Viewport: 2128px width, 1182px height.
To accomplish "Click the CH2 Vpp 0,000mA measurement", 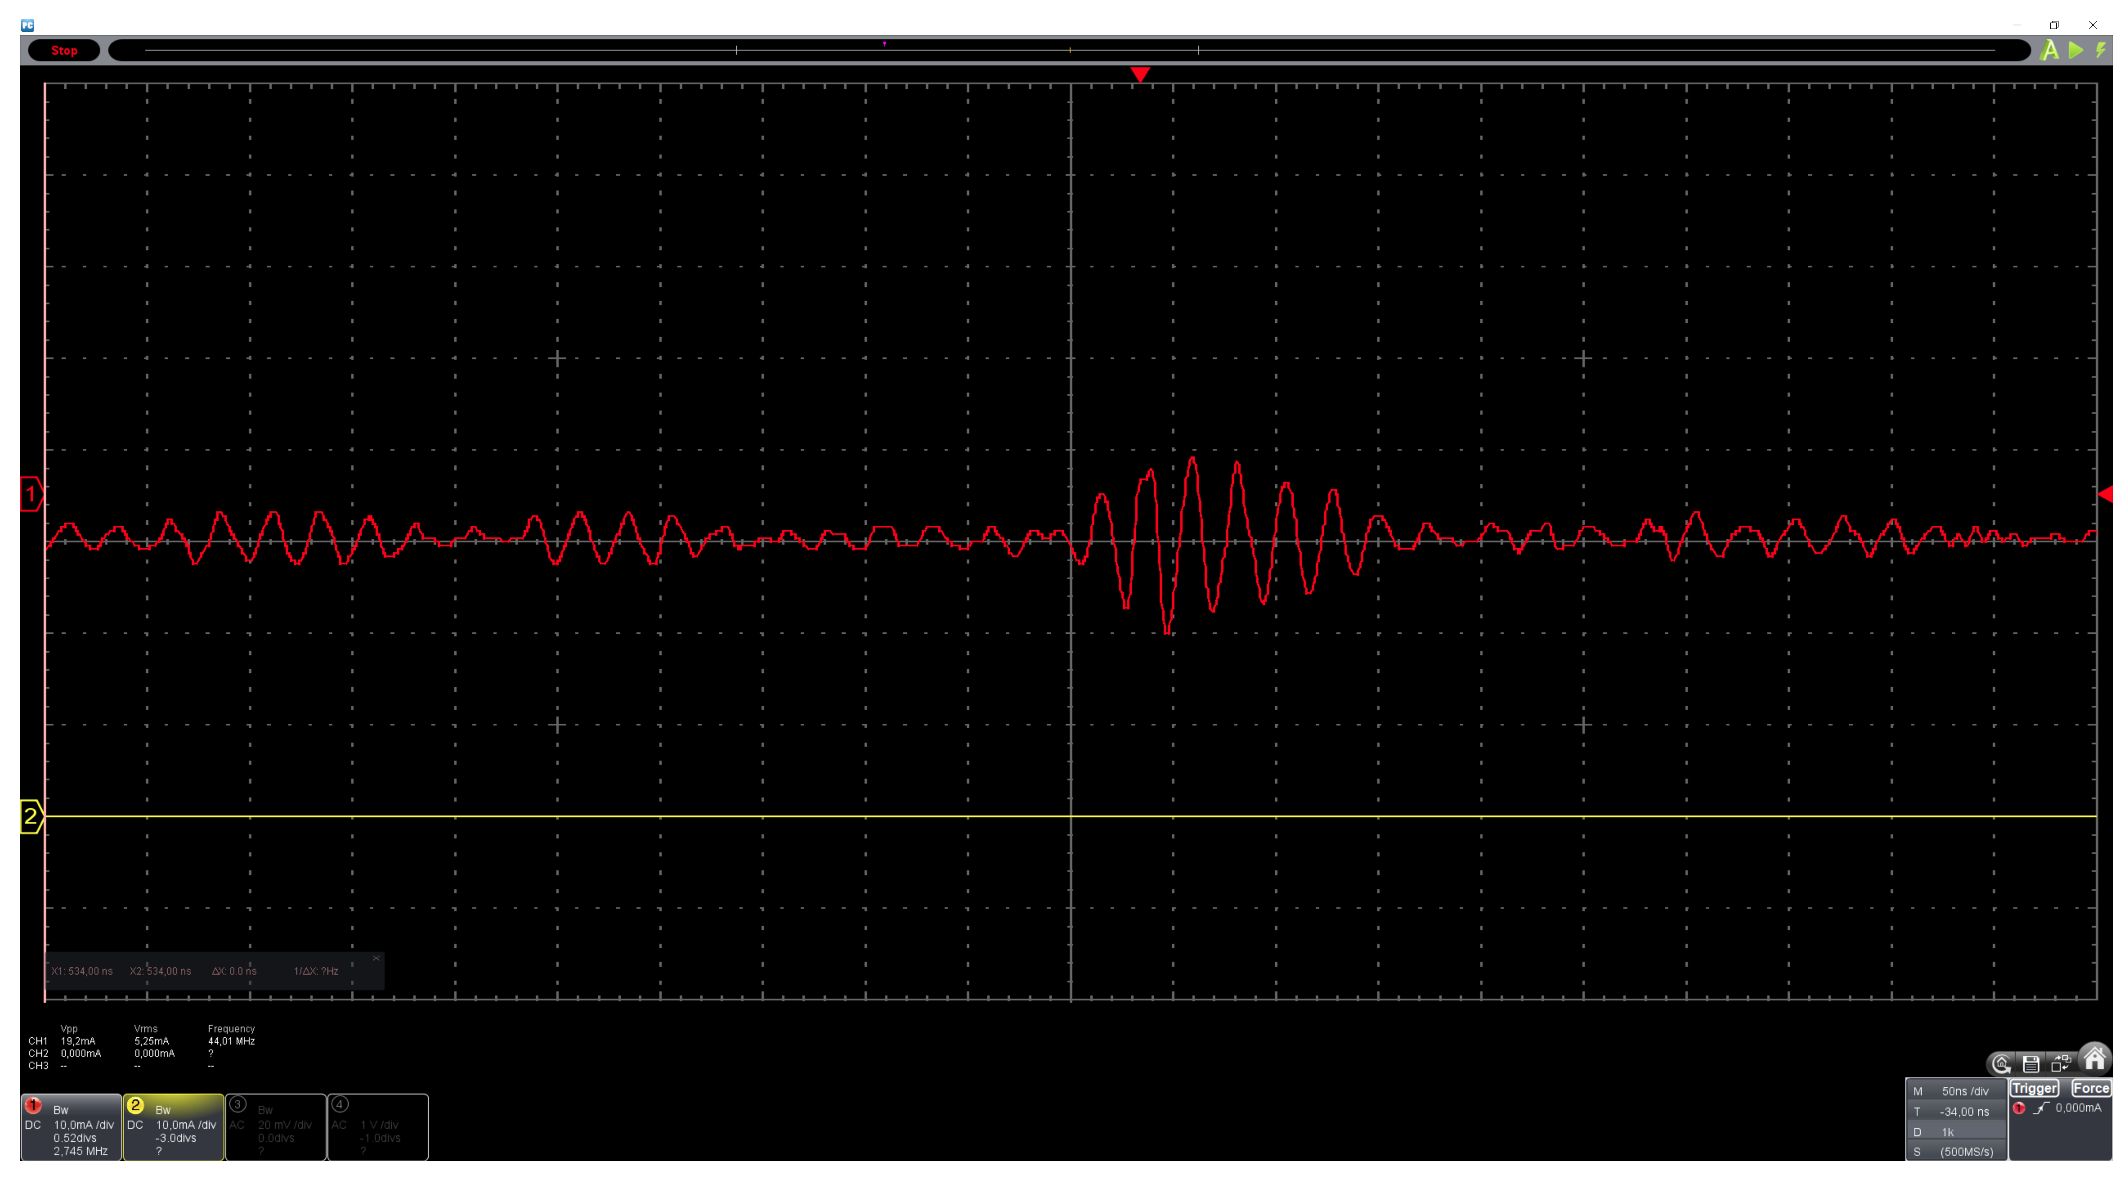I will click(x=81, y=1053).
